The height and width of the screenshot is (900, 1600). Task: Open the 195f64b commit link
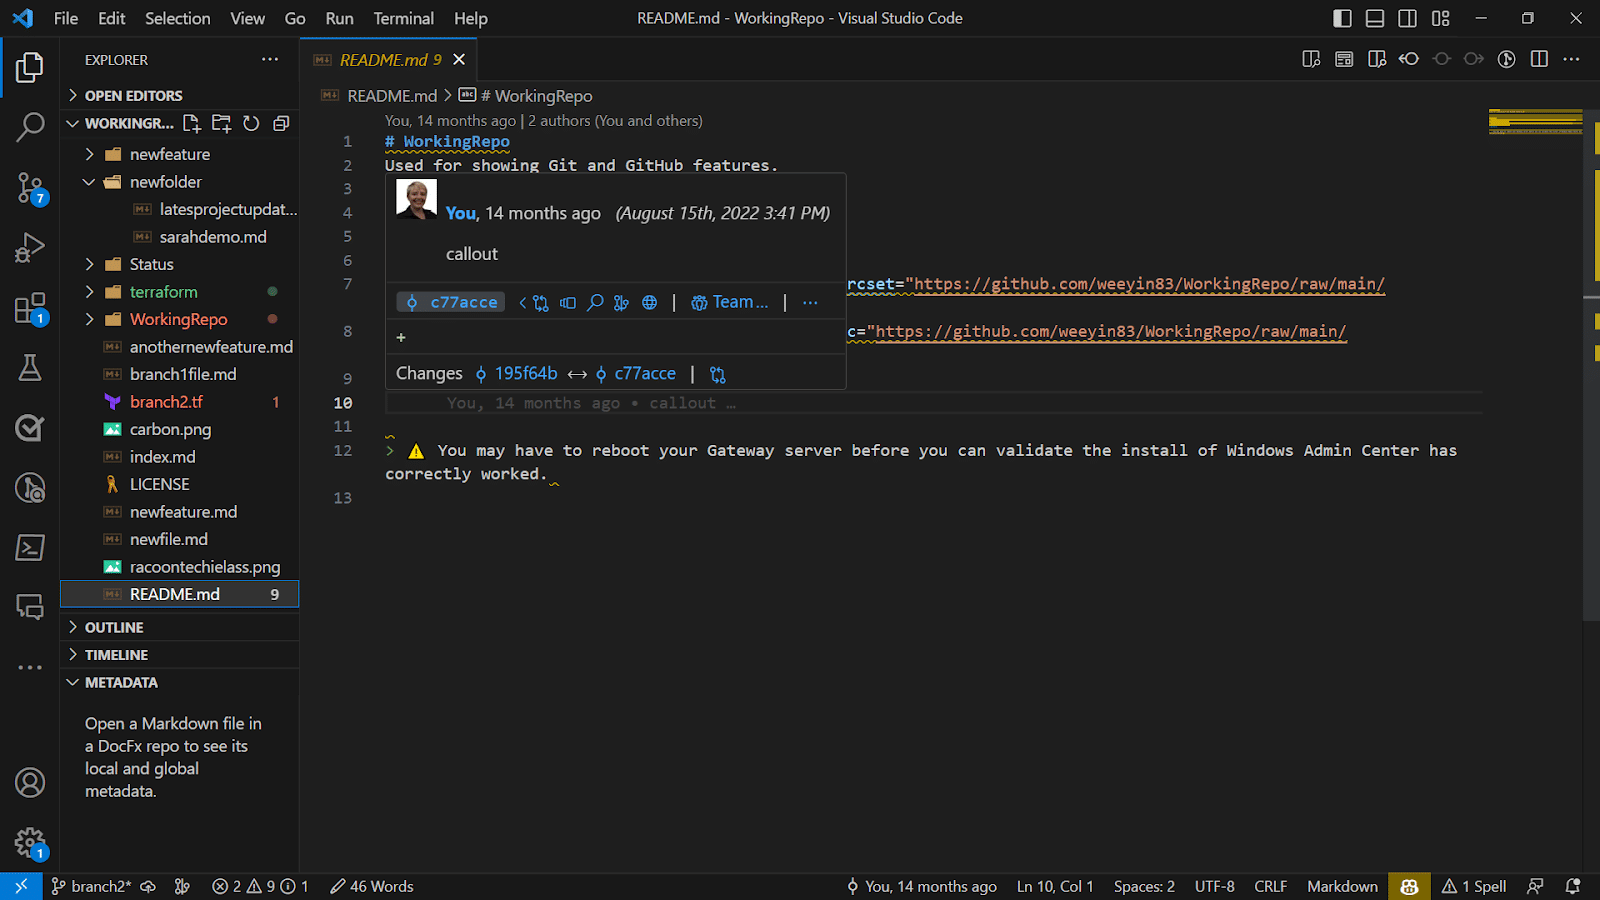(516, 373)
